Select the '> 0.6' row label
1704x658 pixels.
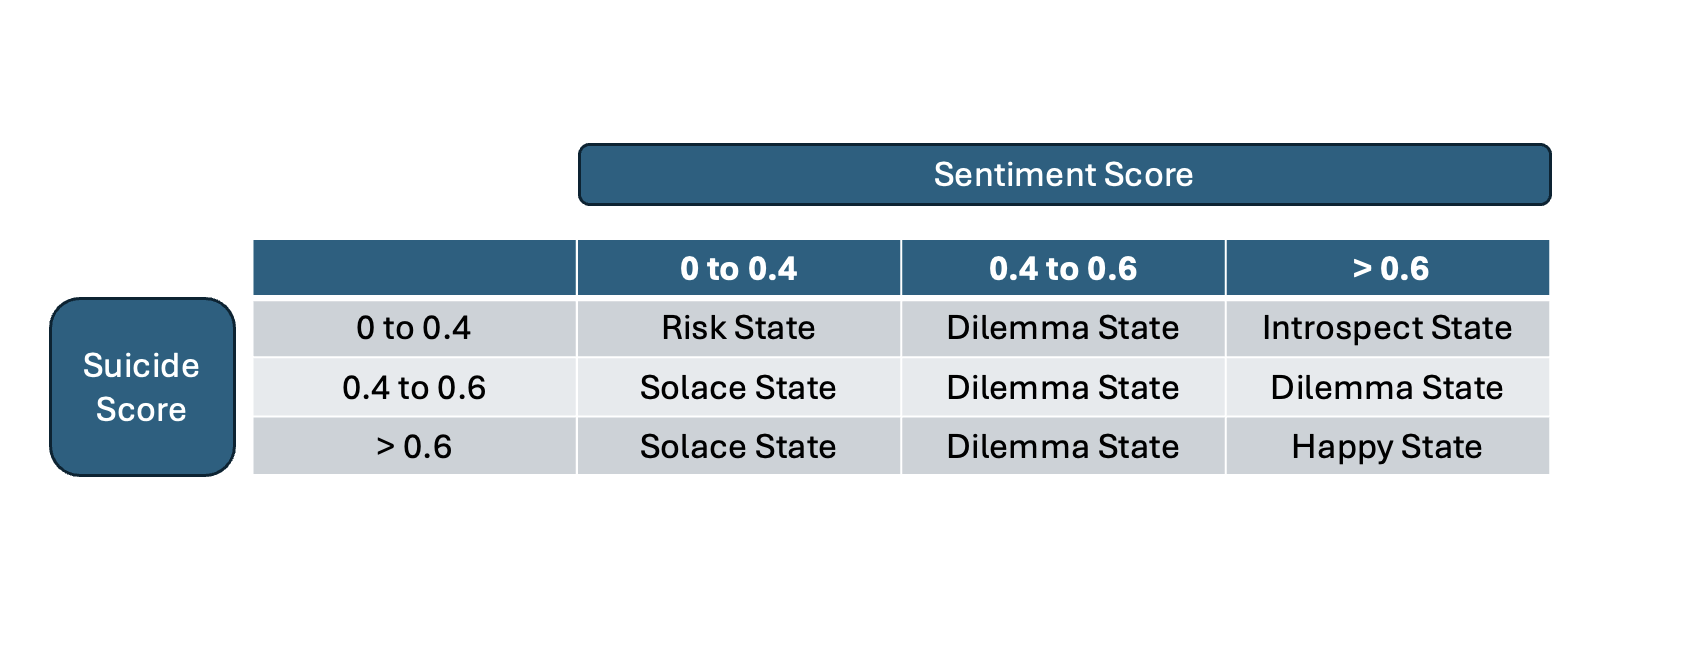click(414, 447)
